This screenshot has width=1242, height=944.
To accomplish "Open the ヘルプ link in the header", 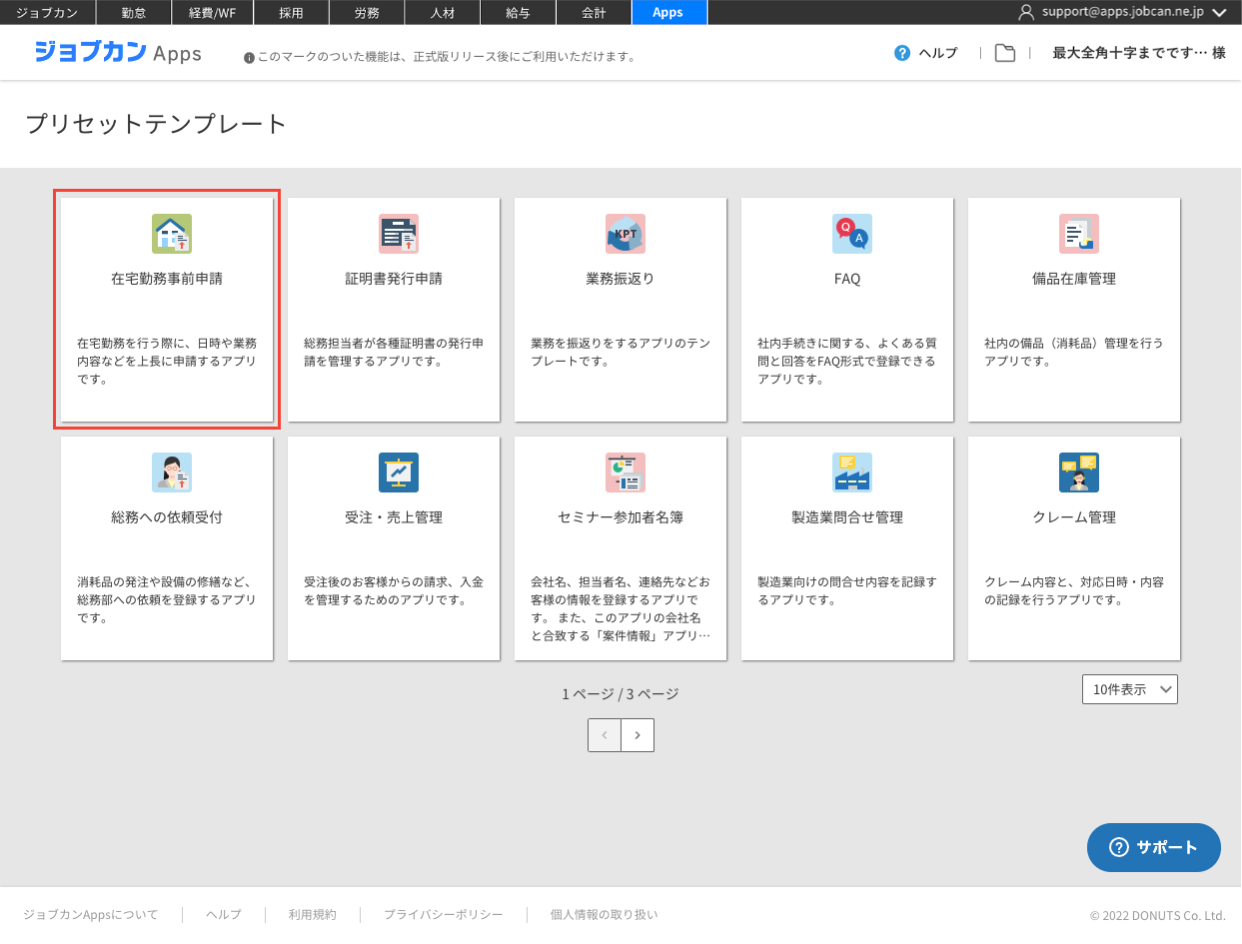I will 926,53.
